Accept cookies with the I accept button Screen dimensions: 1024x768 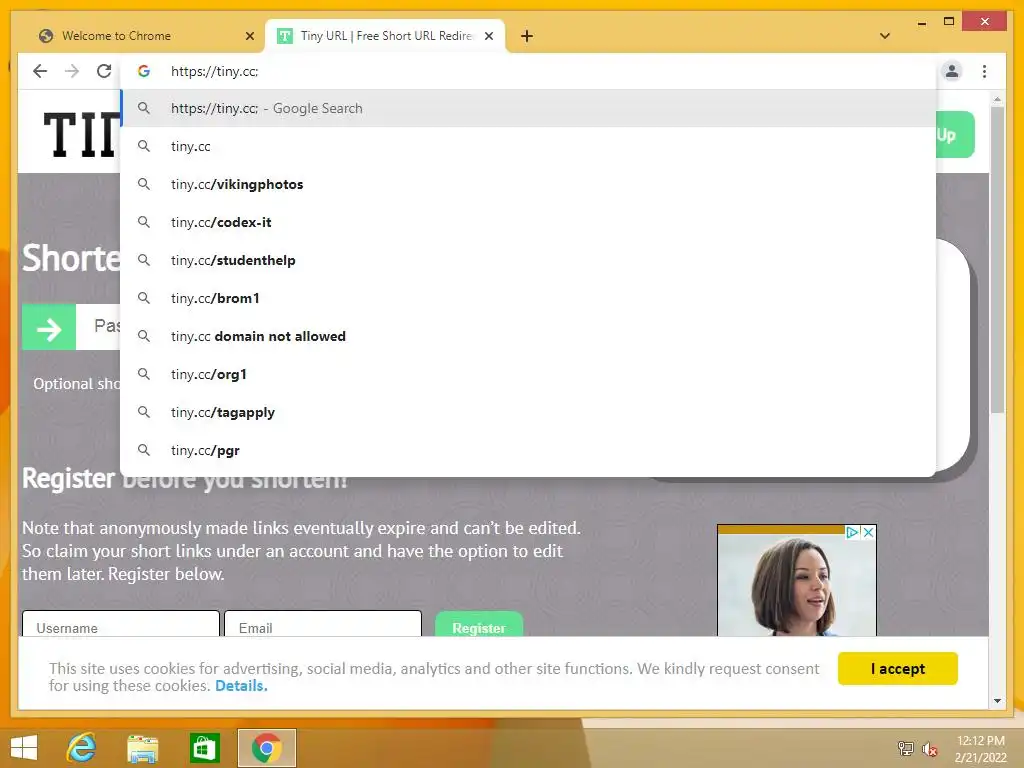897,668
